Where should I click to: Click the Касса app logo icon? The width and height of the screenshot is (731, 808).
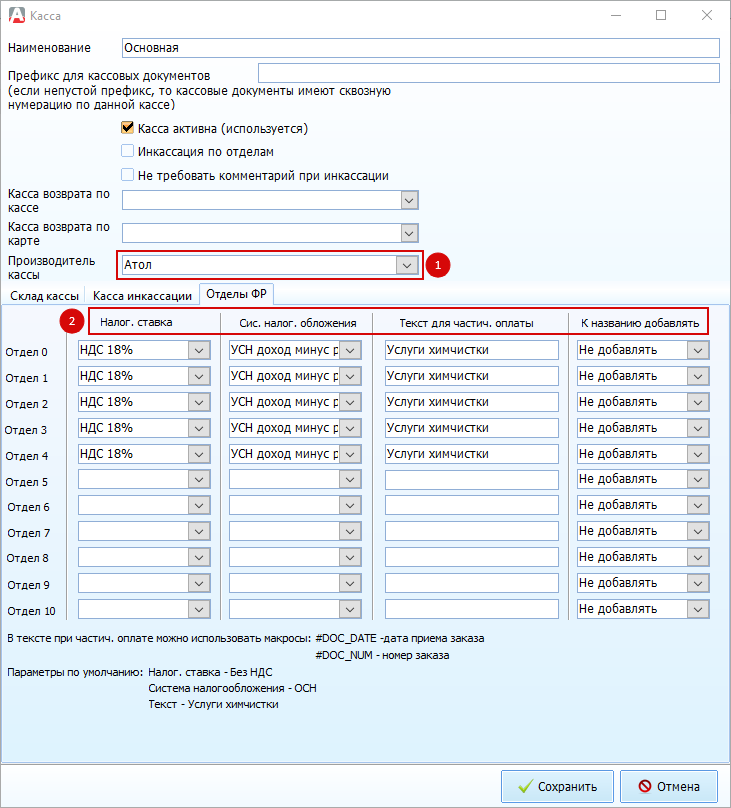pyautogui.click(x=16, y=15)
